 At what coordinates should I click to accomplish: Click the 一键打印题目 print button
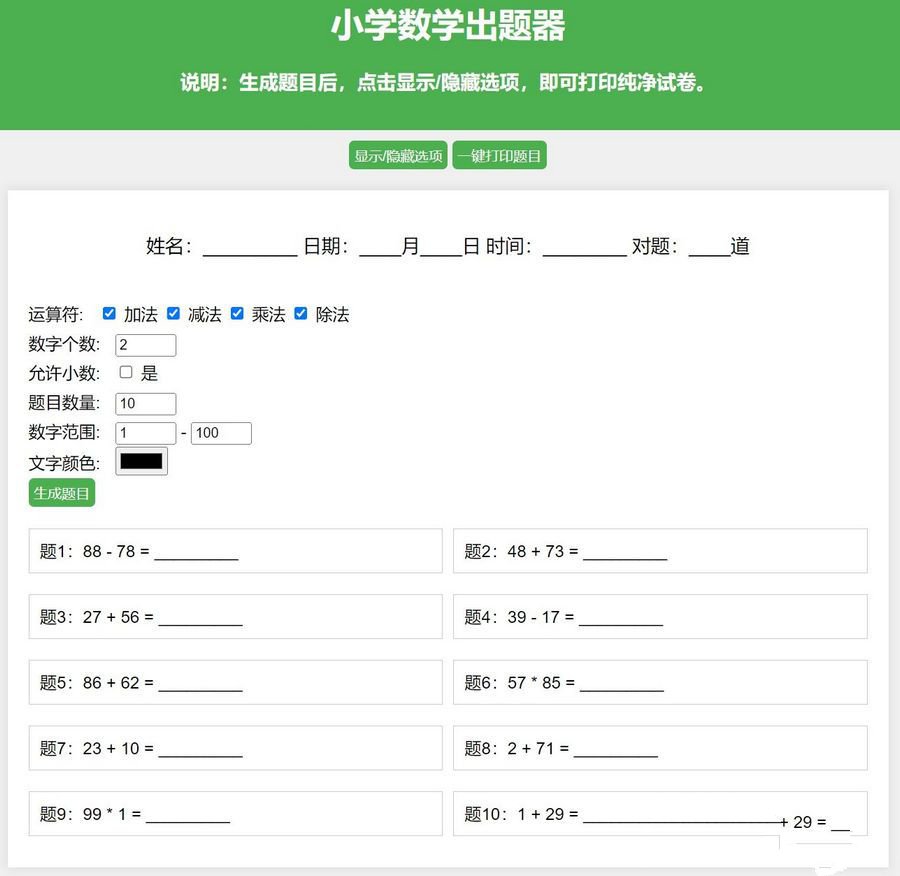point(500,155)
